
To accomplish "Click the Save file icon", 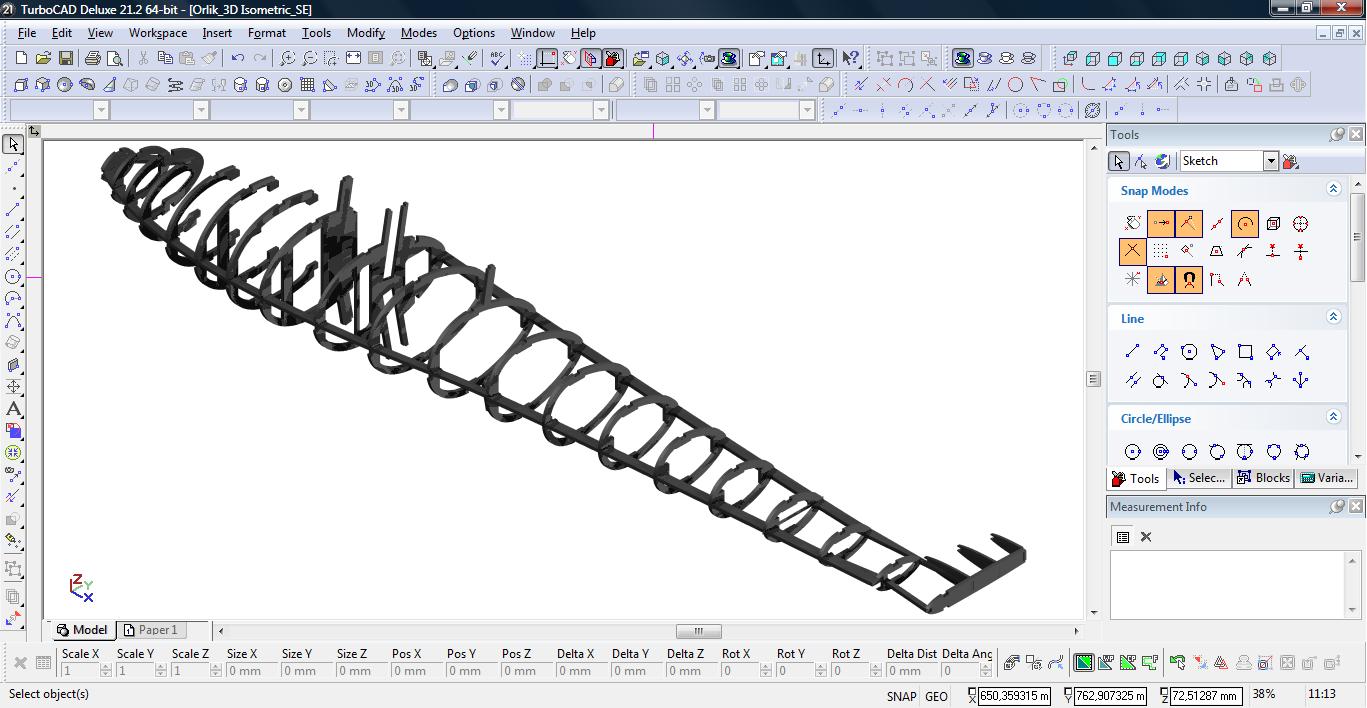I will point(66,59).
